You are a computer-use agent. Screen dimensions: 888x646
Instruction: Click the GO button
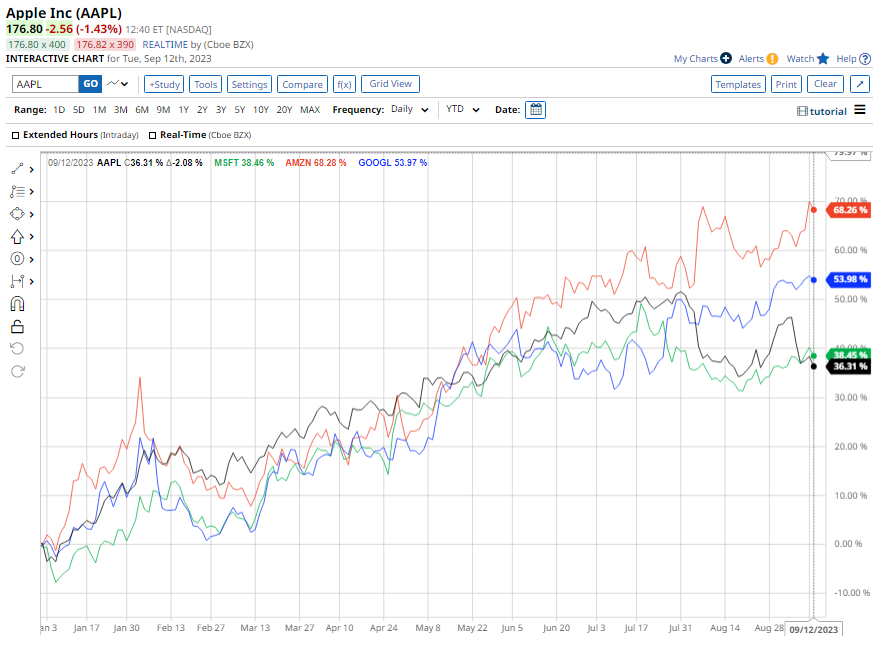pos(91,84)
